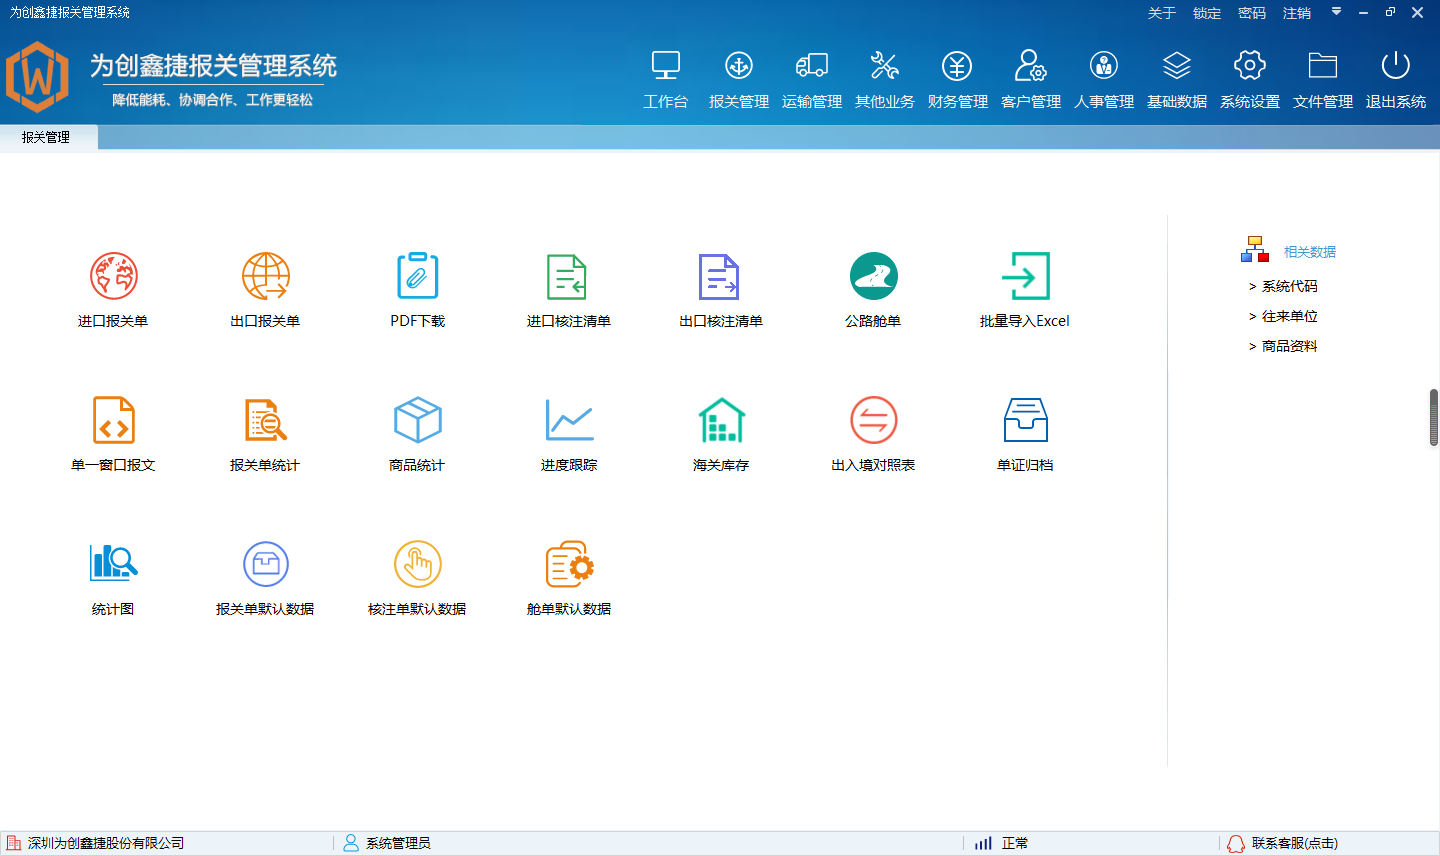
Task: Open 单一窗口报文 code file icon
Action: pyautogui.click(x=113, y=421)
